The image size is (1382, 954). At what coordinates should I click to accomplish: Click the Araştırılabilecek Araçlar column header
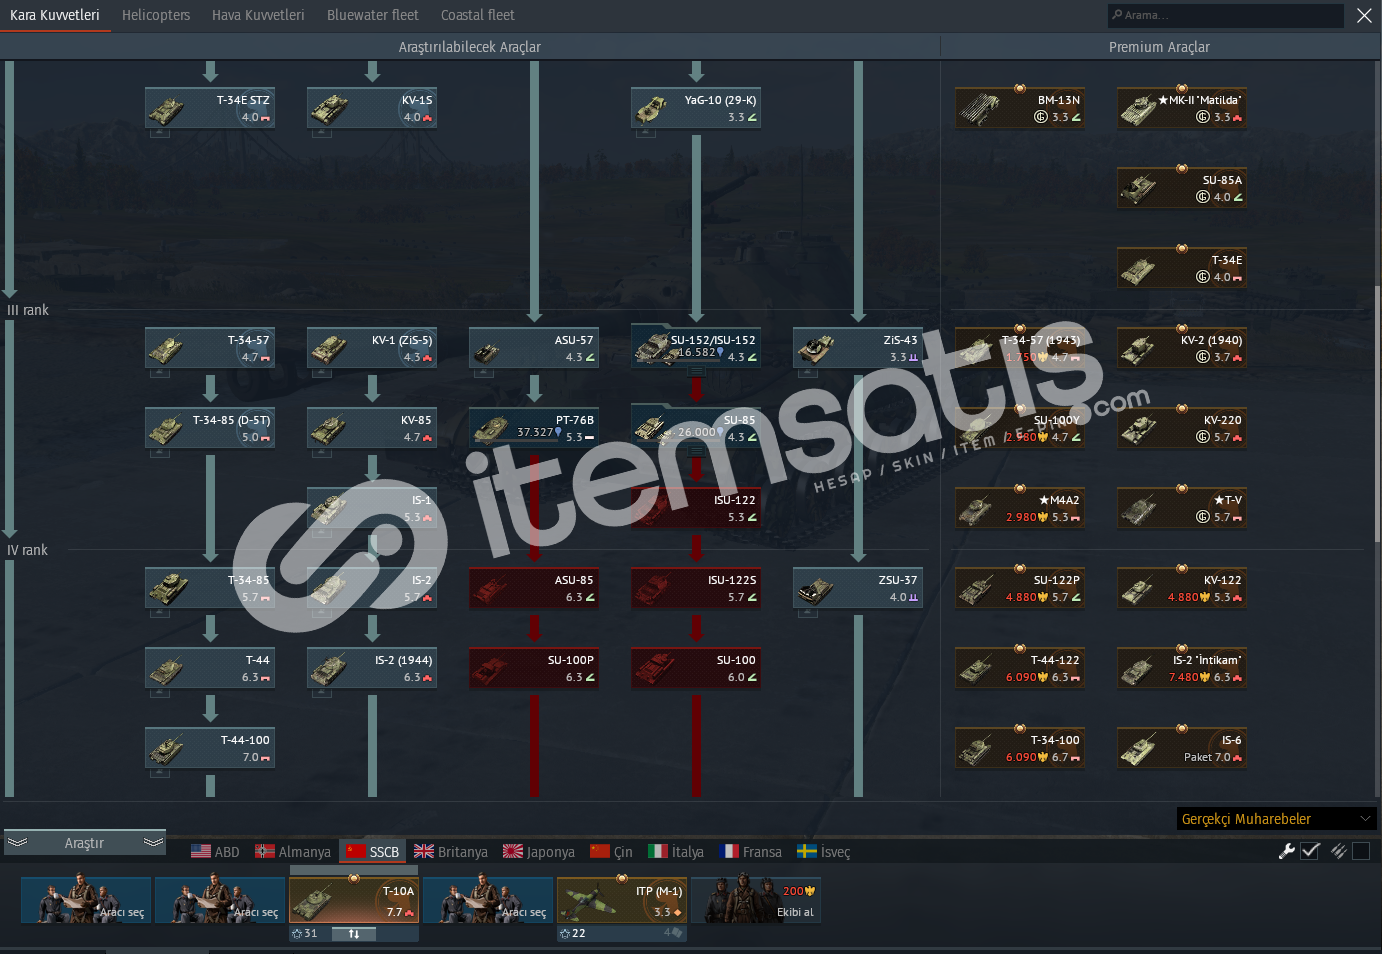[x=470, y=47]
